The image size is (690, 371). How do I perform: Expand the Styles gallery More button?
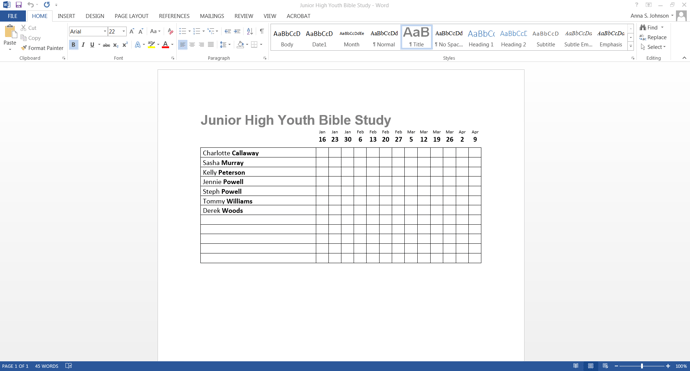631,46
